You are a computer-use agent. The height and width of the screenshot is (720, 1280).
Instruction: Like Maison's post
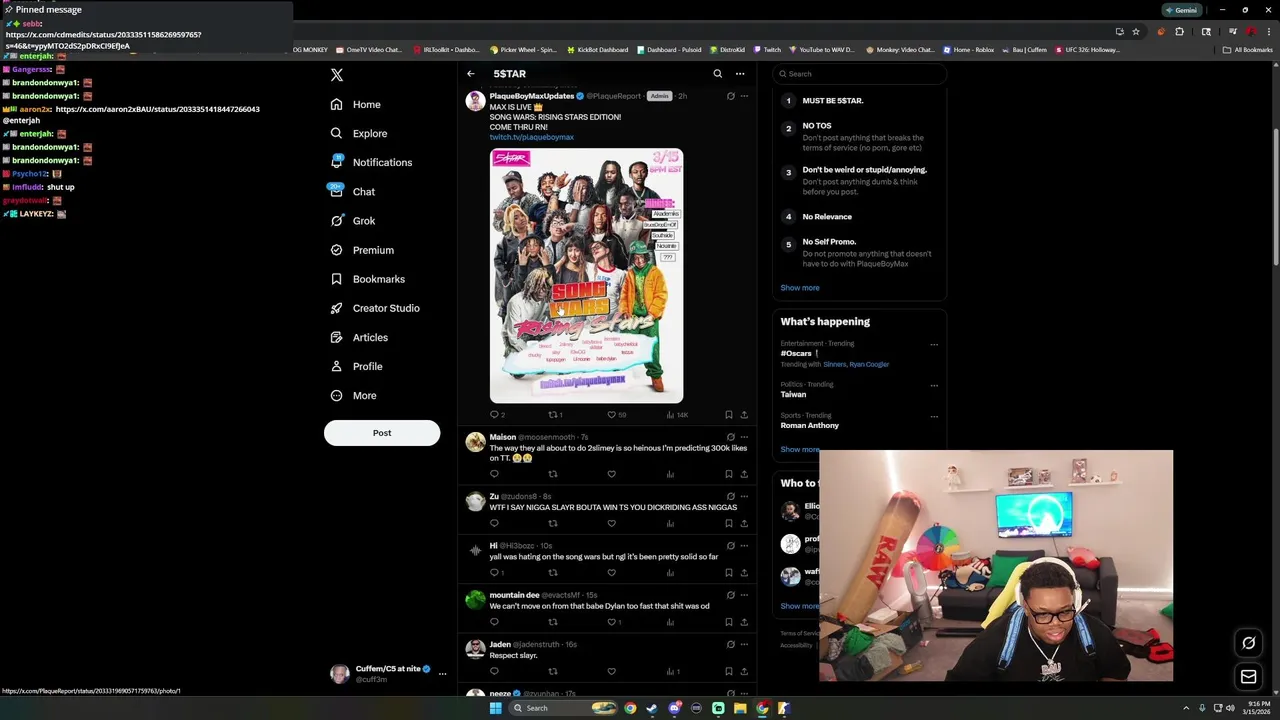point(612,474)
